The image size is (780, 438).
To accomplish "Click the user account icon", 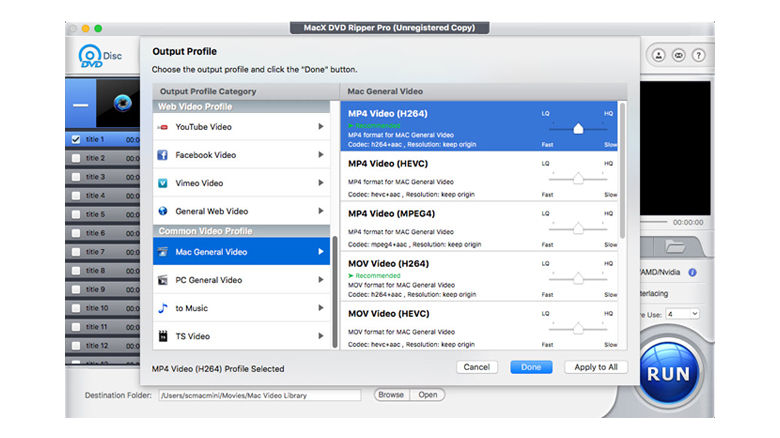I will 659,55.
